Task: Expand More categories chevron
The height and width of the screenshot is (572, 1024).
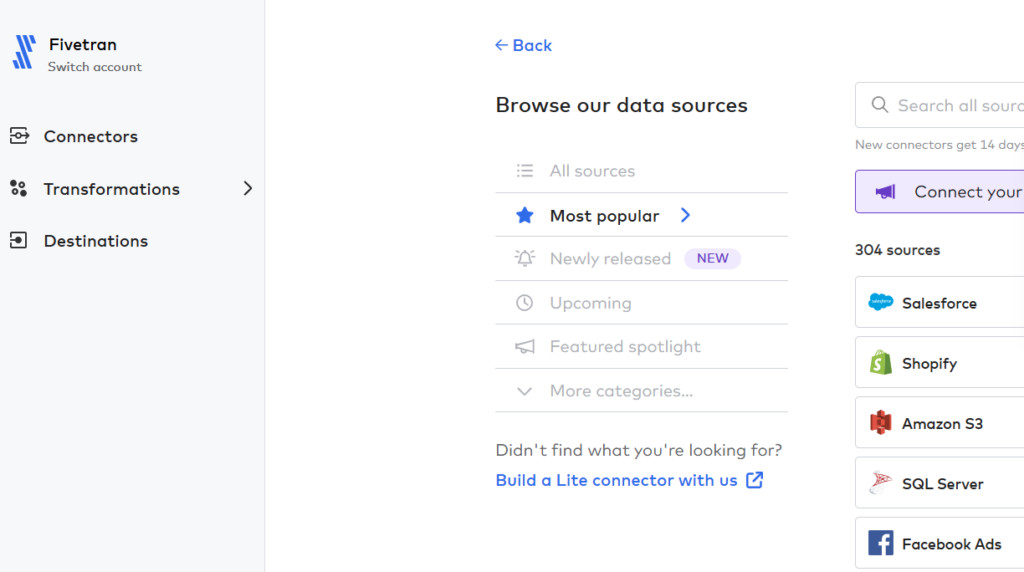Action: point(524,391)
